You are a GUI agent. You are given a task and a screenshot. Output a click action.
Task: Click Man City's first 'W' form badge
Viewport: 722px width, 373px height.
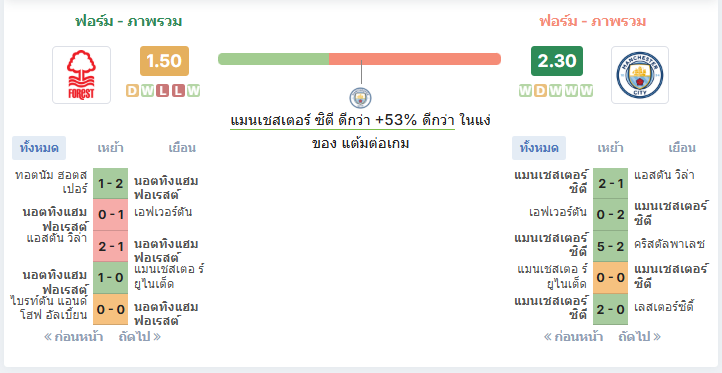coord(525,91)
